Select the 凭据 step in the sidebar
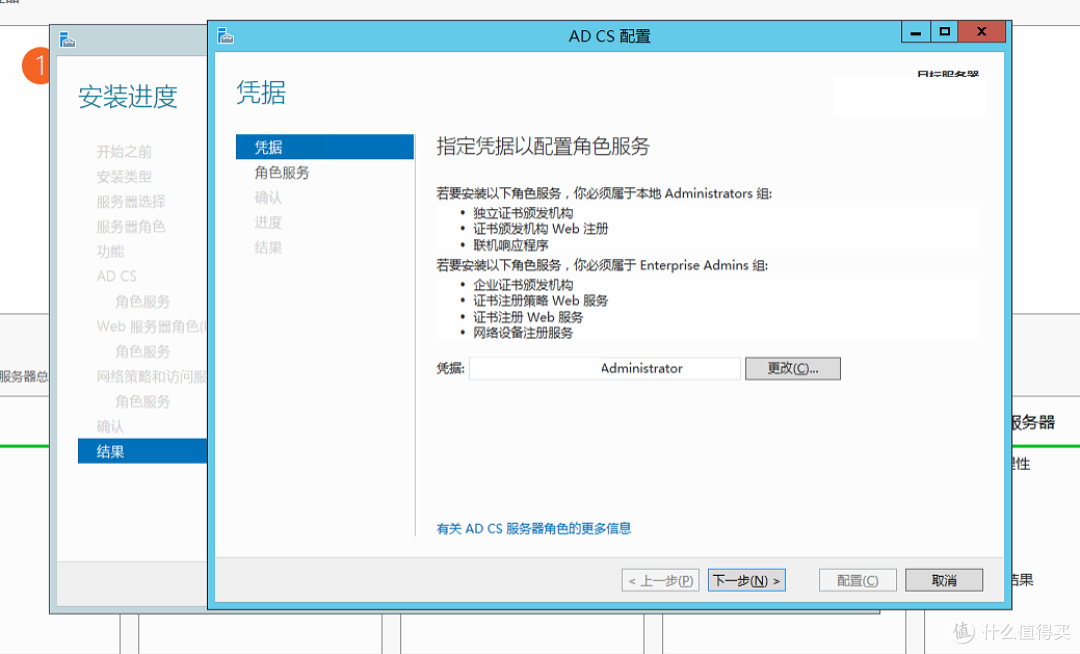This screenshot has height=654, width=1080. click(x=269, y=146)
